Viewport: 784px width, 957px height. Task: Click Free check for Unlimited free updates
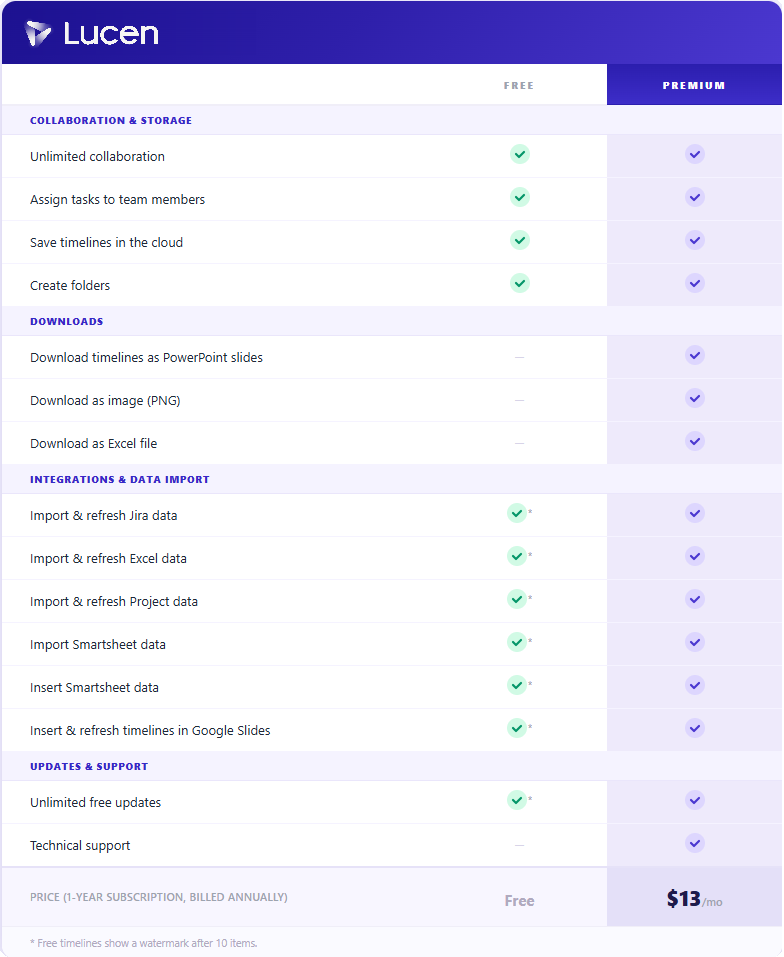point(517,800)
